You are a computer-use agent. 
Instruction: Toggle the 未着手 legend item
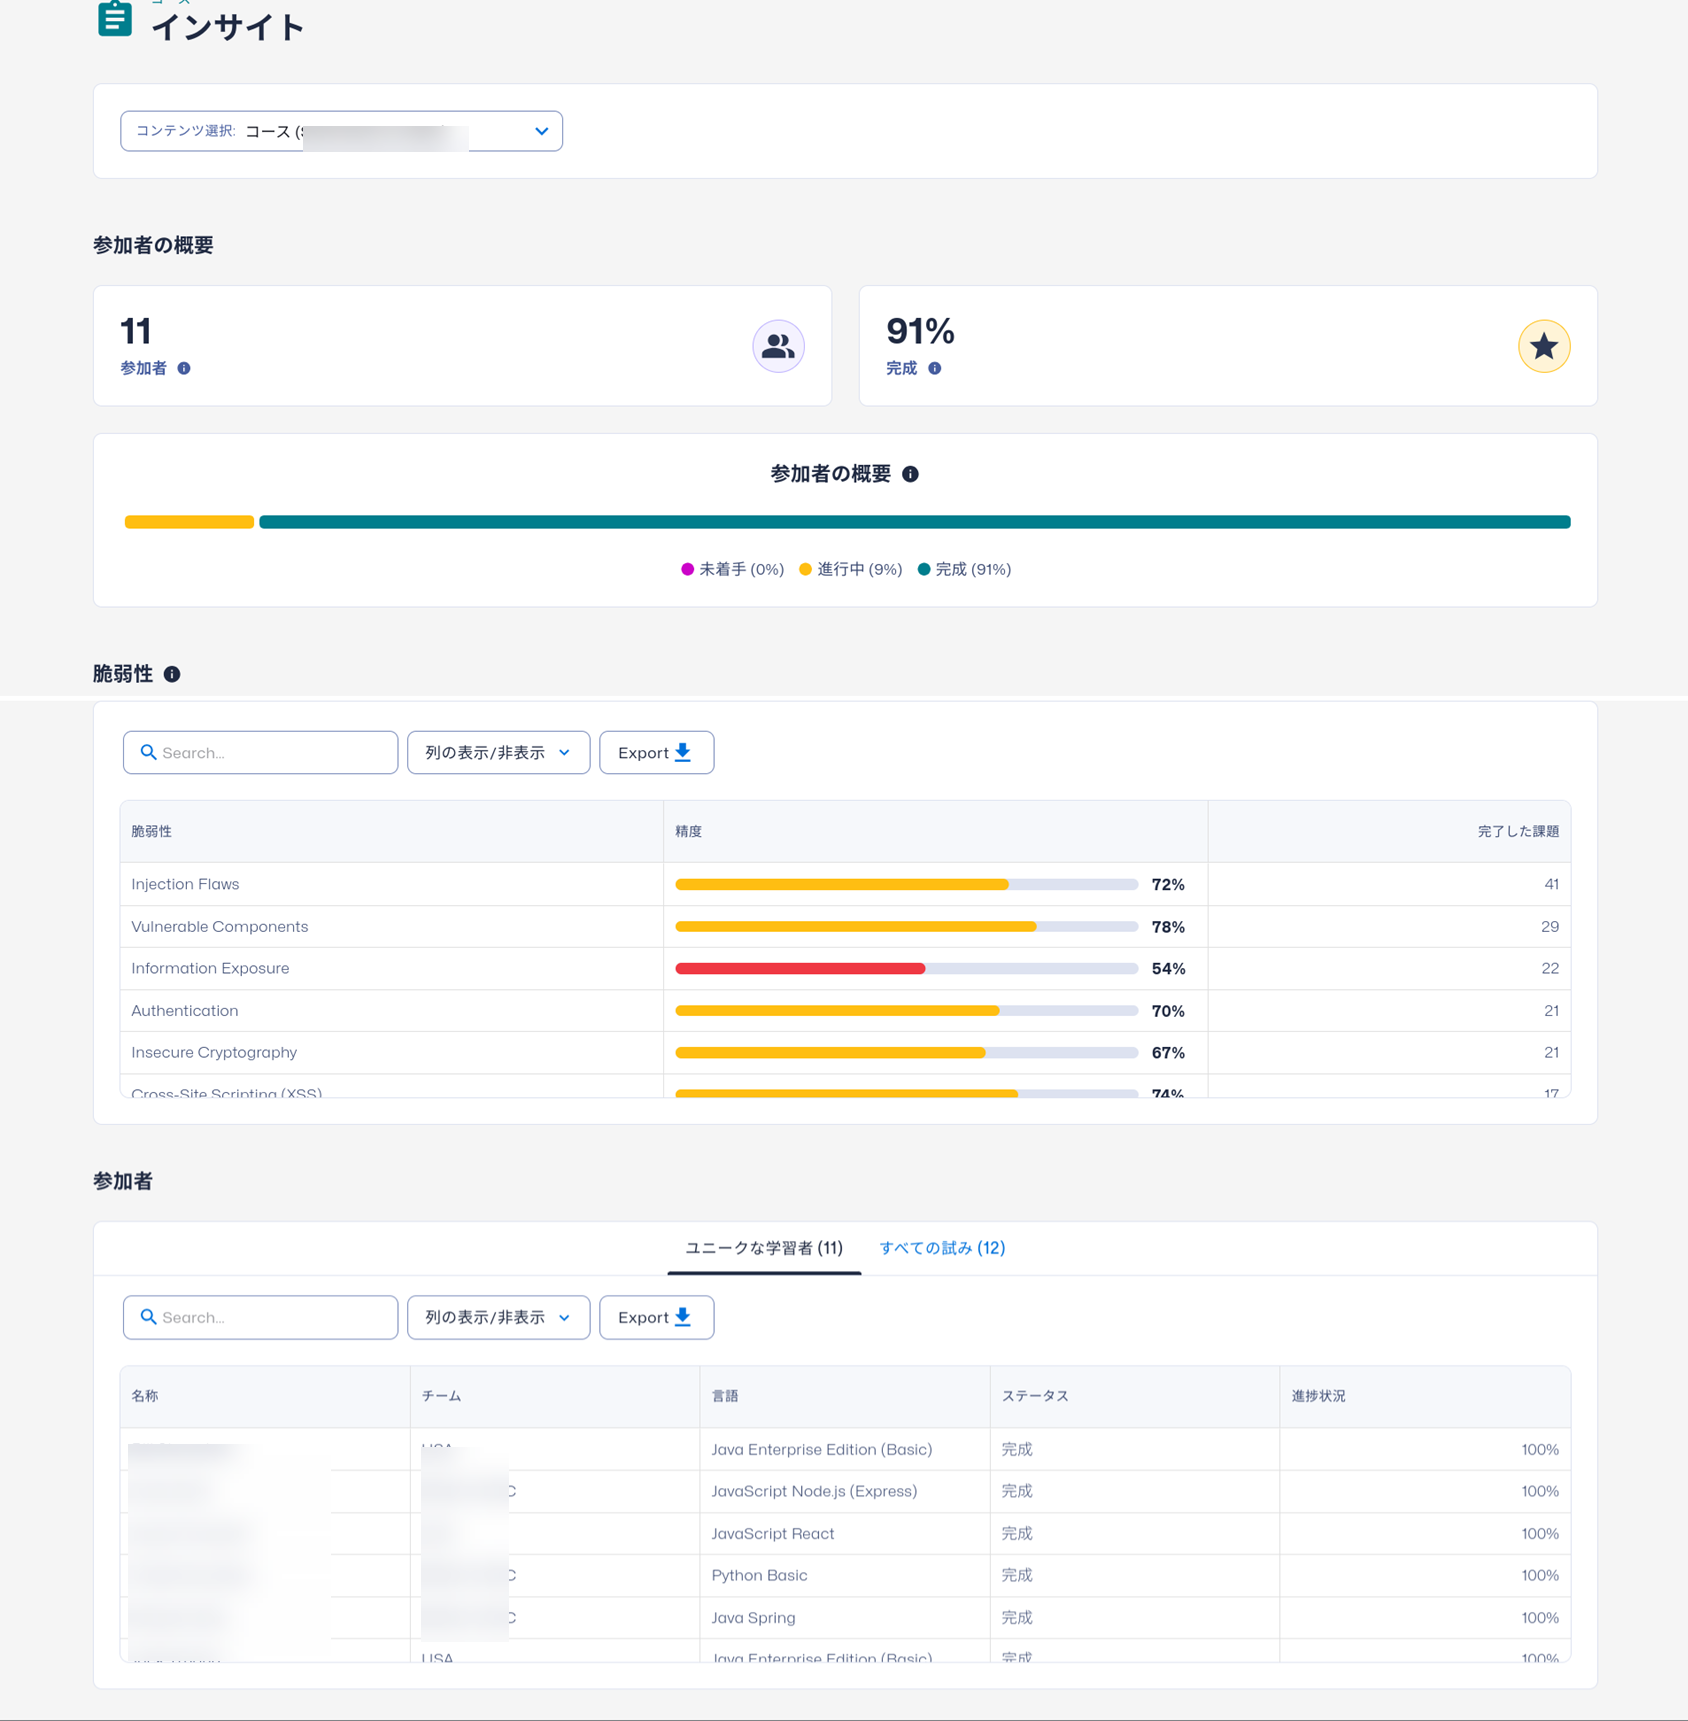pos(732,568)
